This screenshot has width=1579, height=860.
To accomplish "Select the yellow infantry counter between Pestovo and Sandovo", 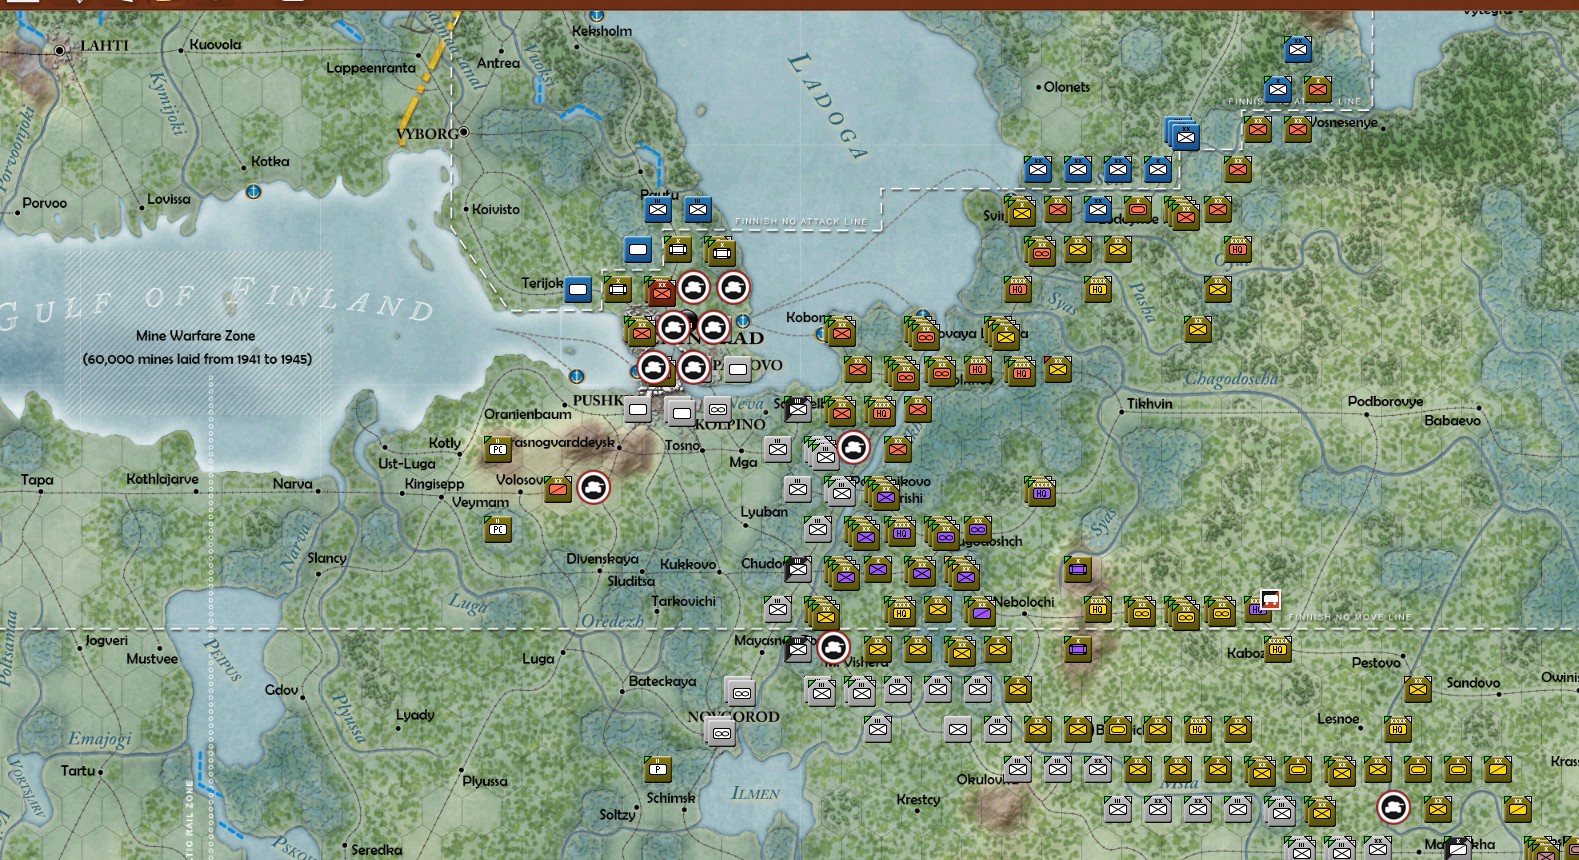I will click(x=1418, y=689).
